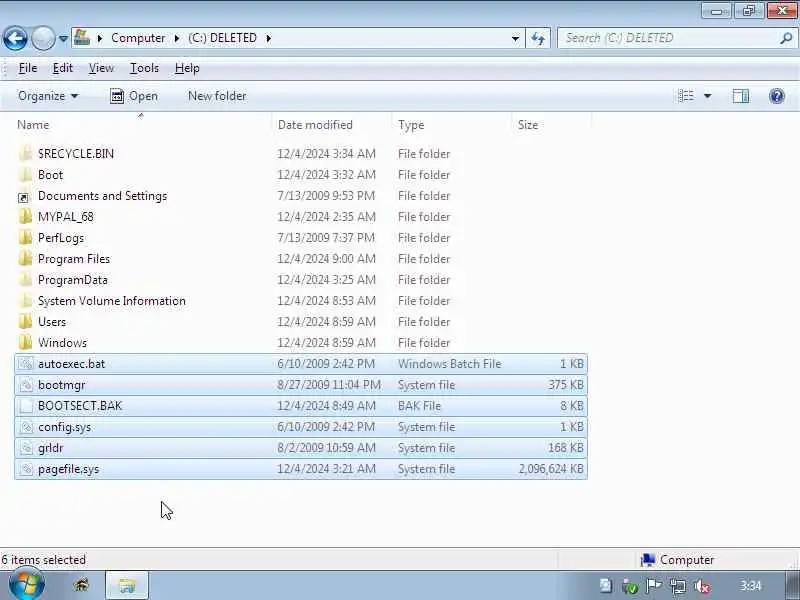Select the autoexec.bat file icon
Screen dimensions: 800x600
pyautogui.click(x=26, y=364)
